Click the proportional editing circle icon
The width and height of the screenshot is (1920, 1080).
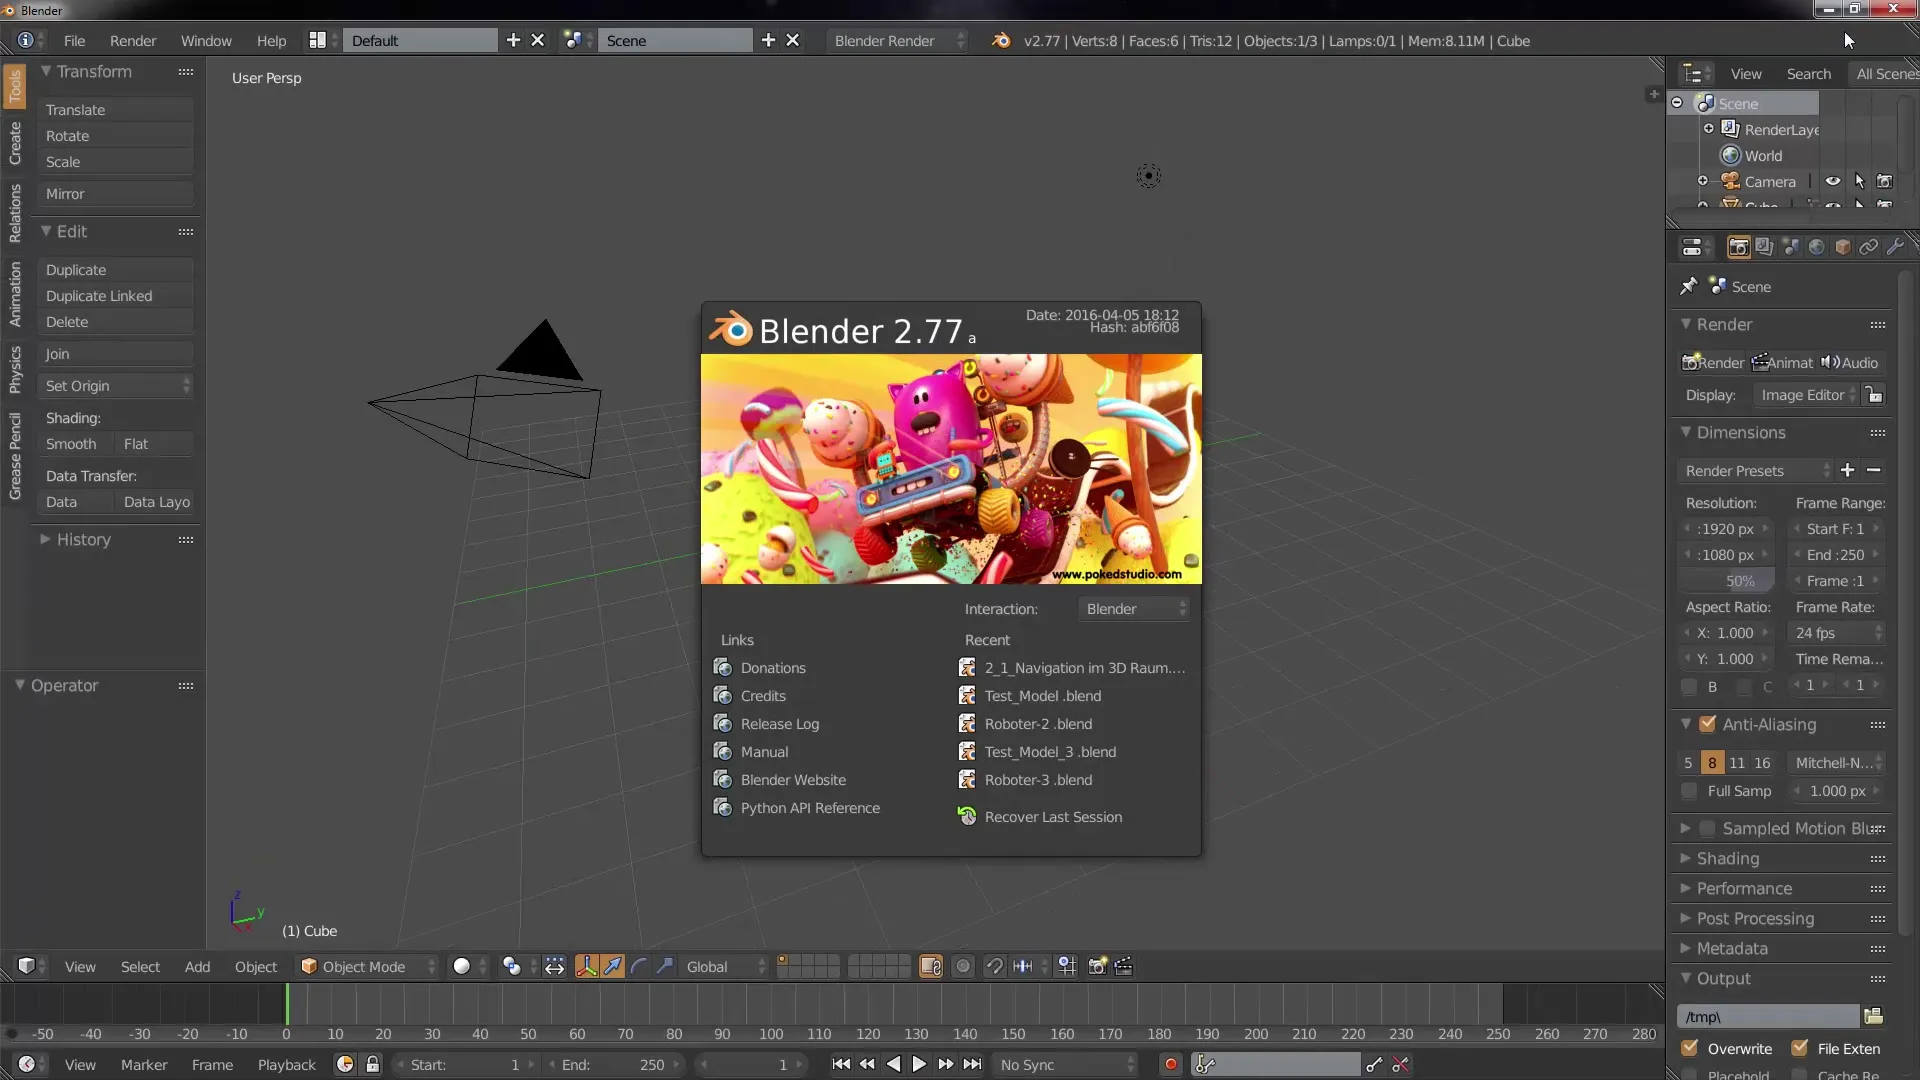(x=963, y=966)
